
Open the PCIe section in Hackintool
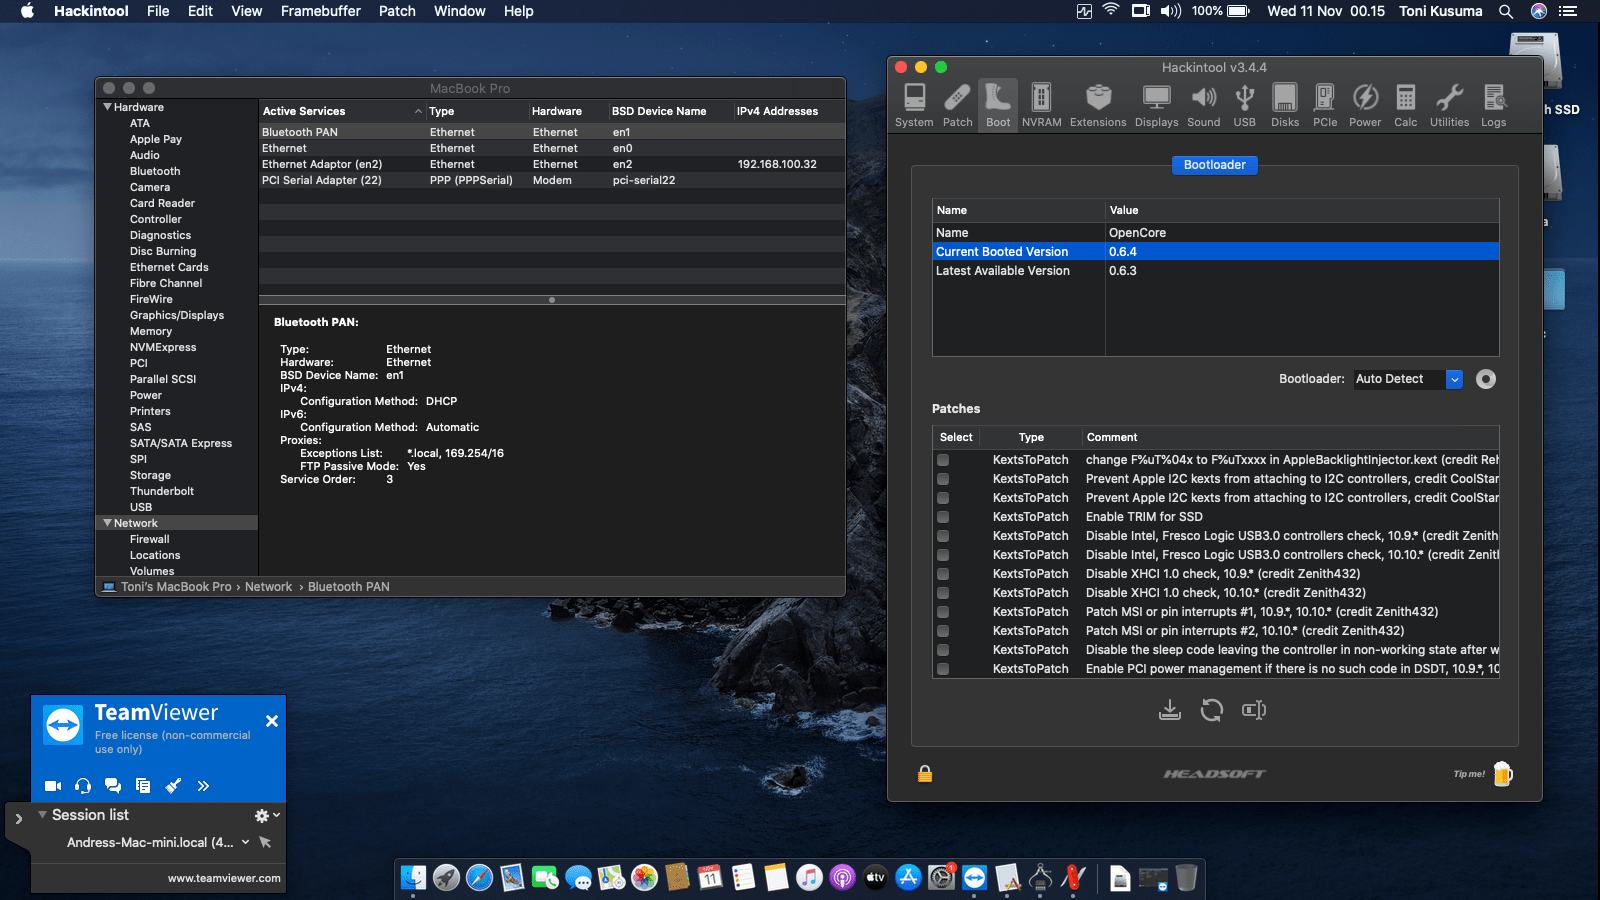coord(1325,105)
